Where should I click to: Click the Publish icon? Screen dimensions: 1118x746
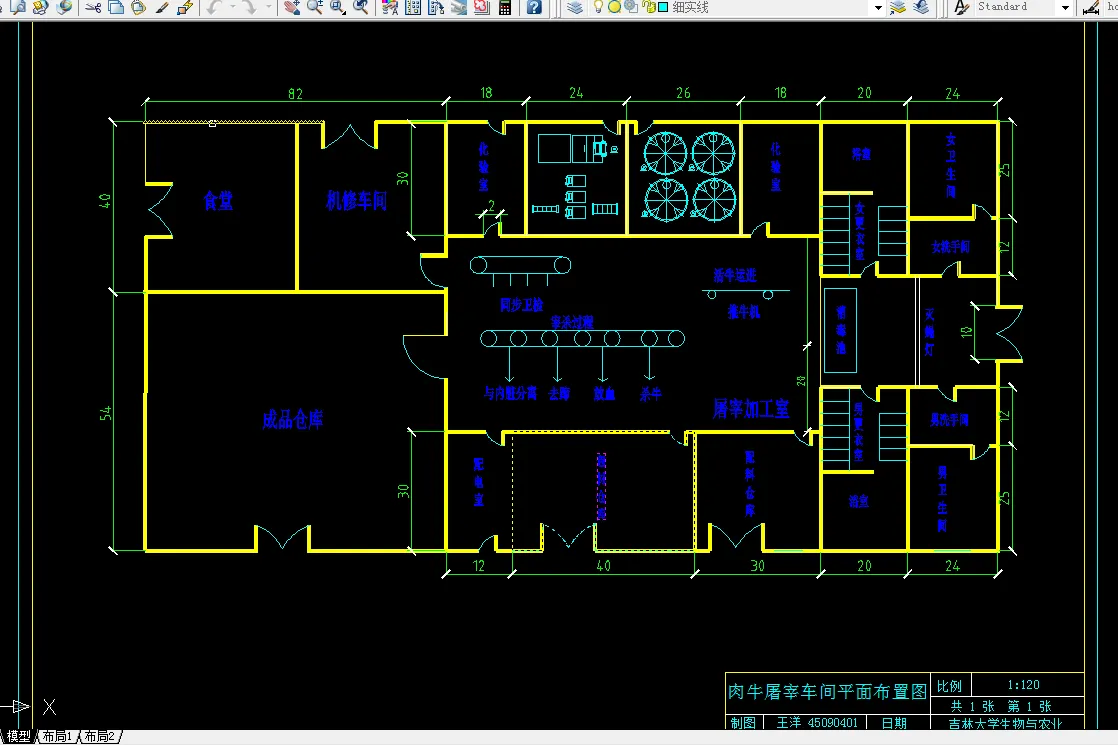[41, 7]
